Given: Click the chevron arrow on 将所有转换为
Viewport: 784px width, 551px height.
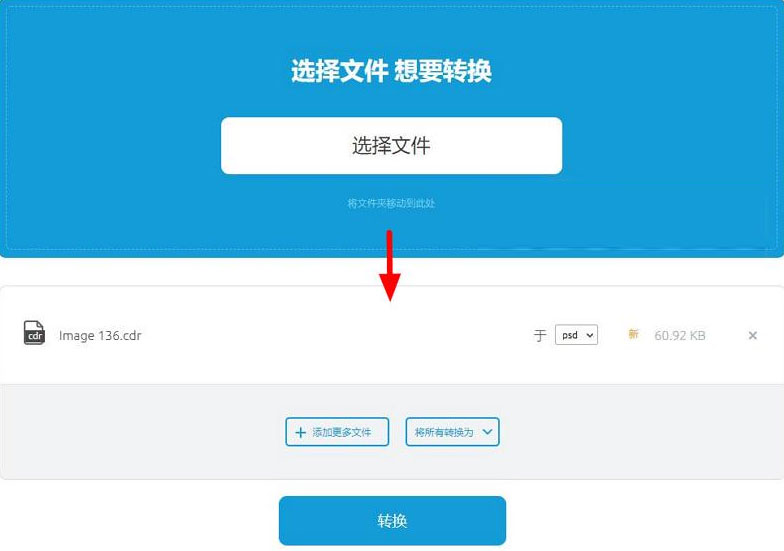Looking at the screenshot, I should 488,432.
